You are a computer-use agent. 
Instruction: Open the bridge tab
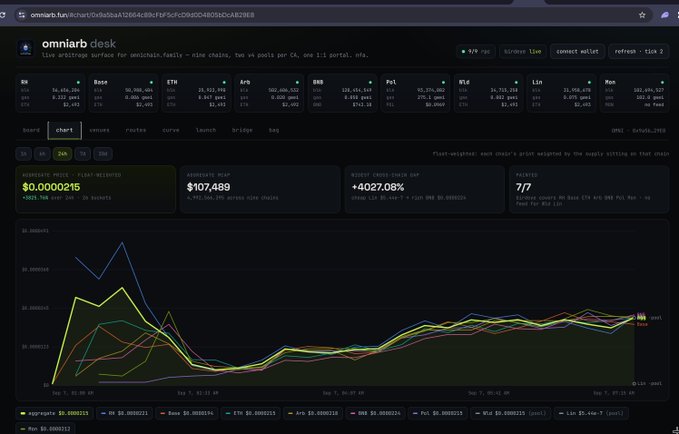[x=242, y=130]
